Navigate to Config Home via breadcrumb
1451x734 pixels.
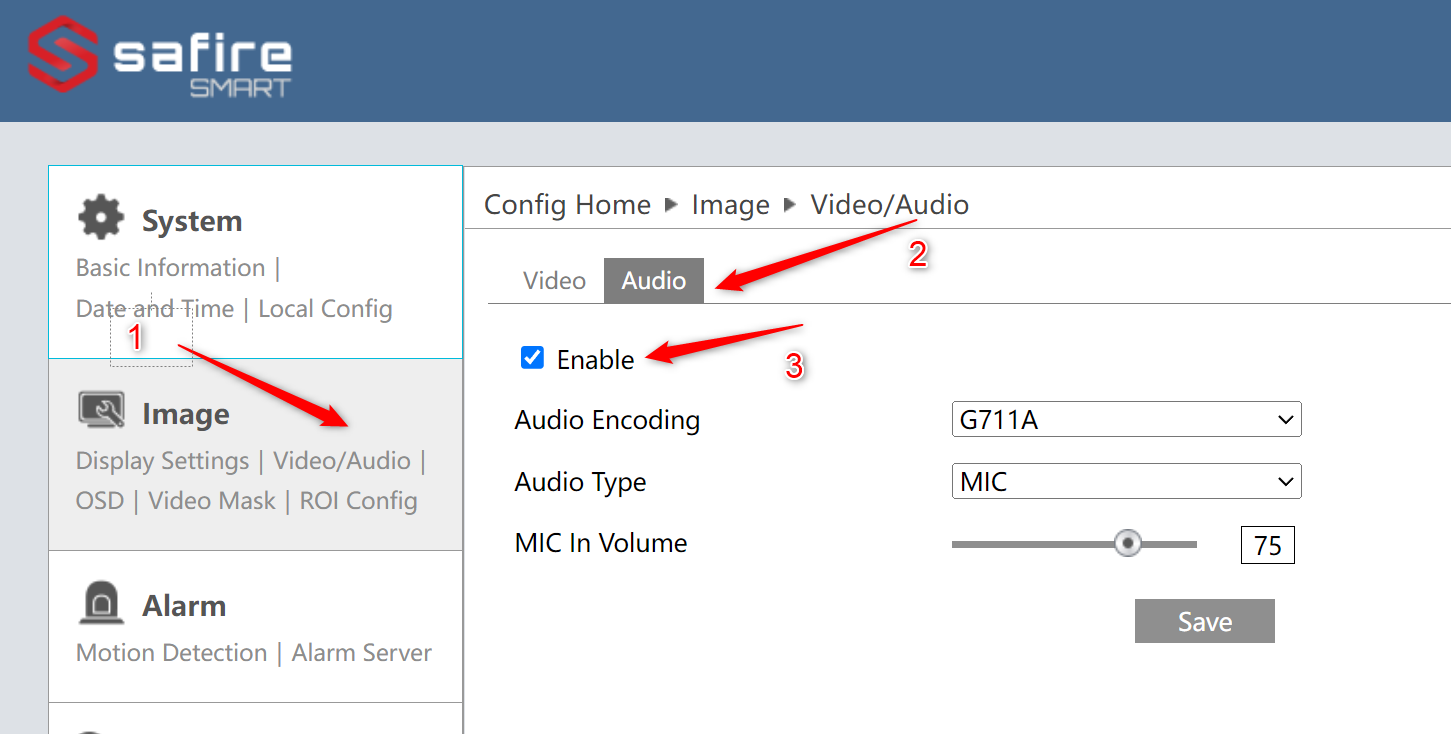pos(567,204)
